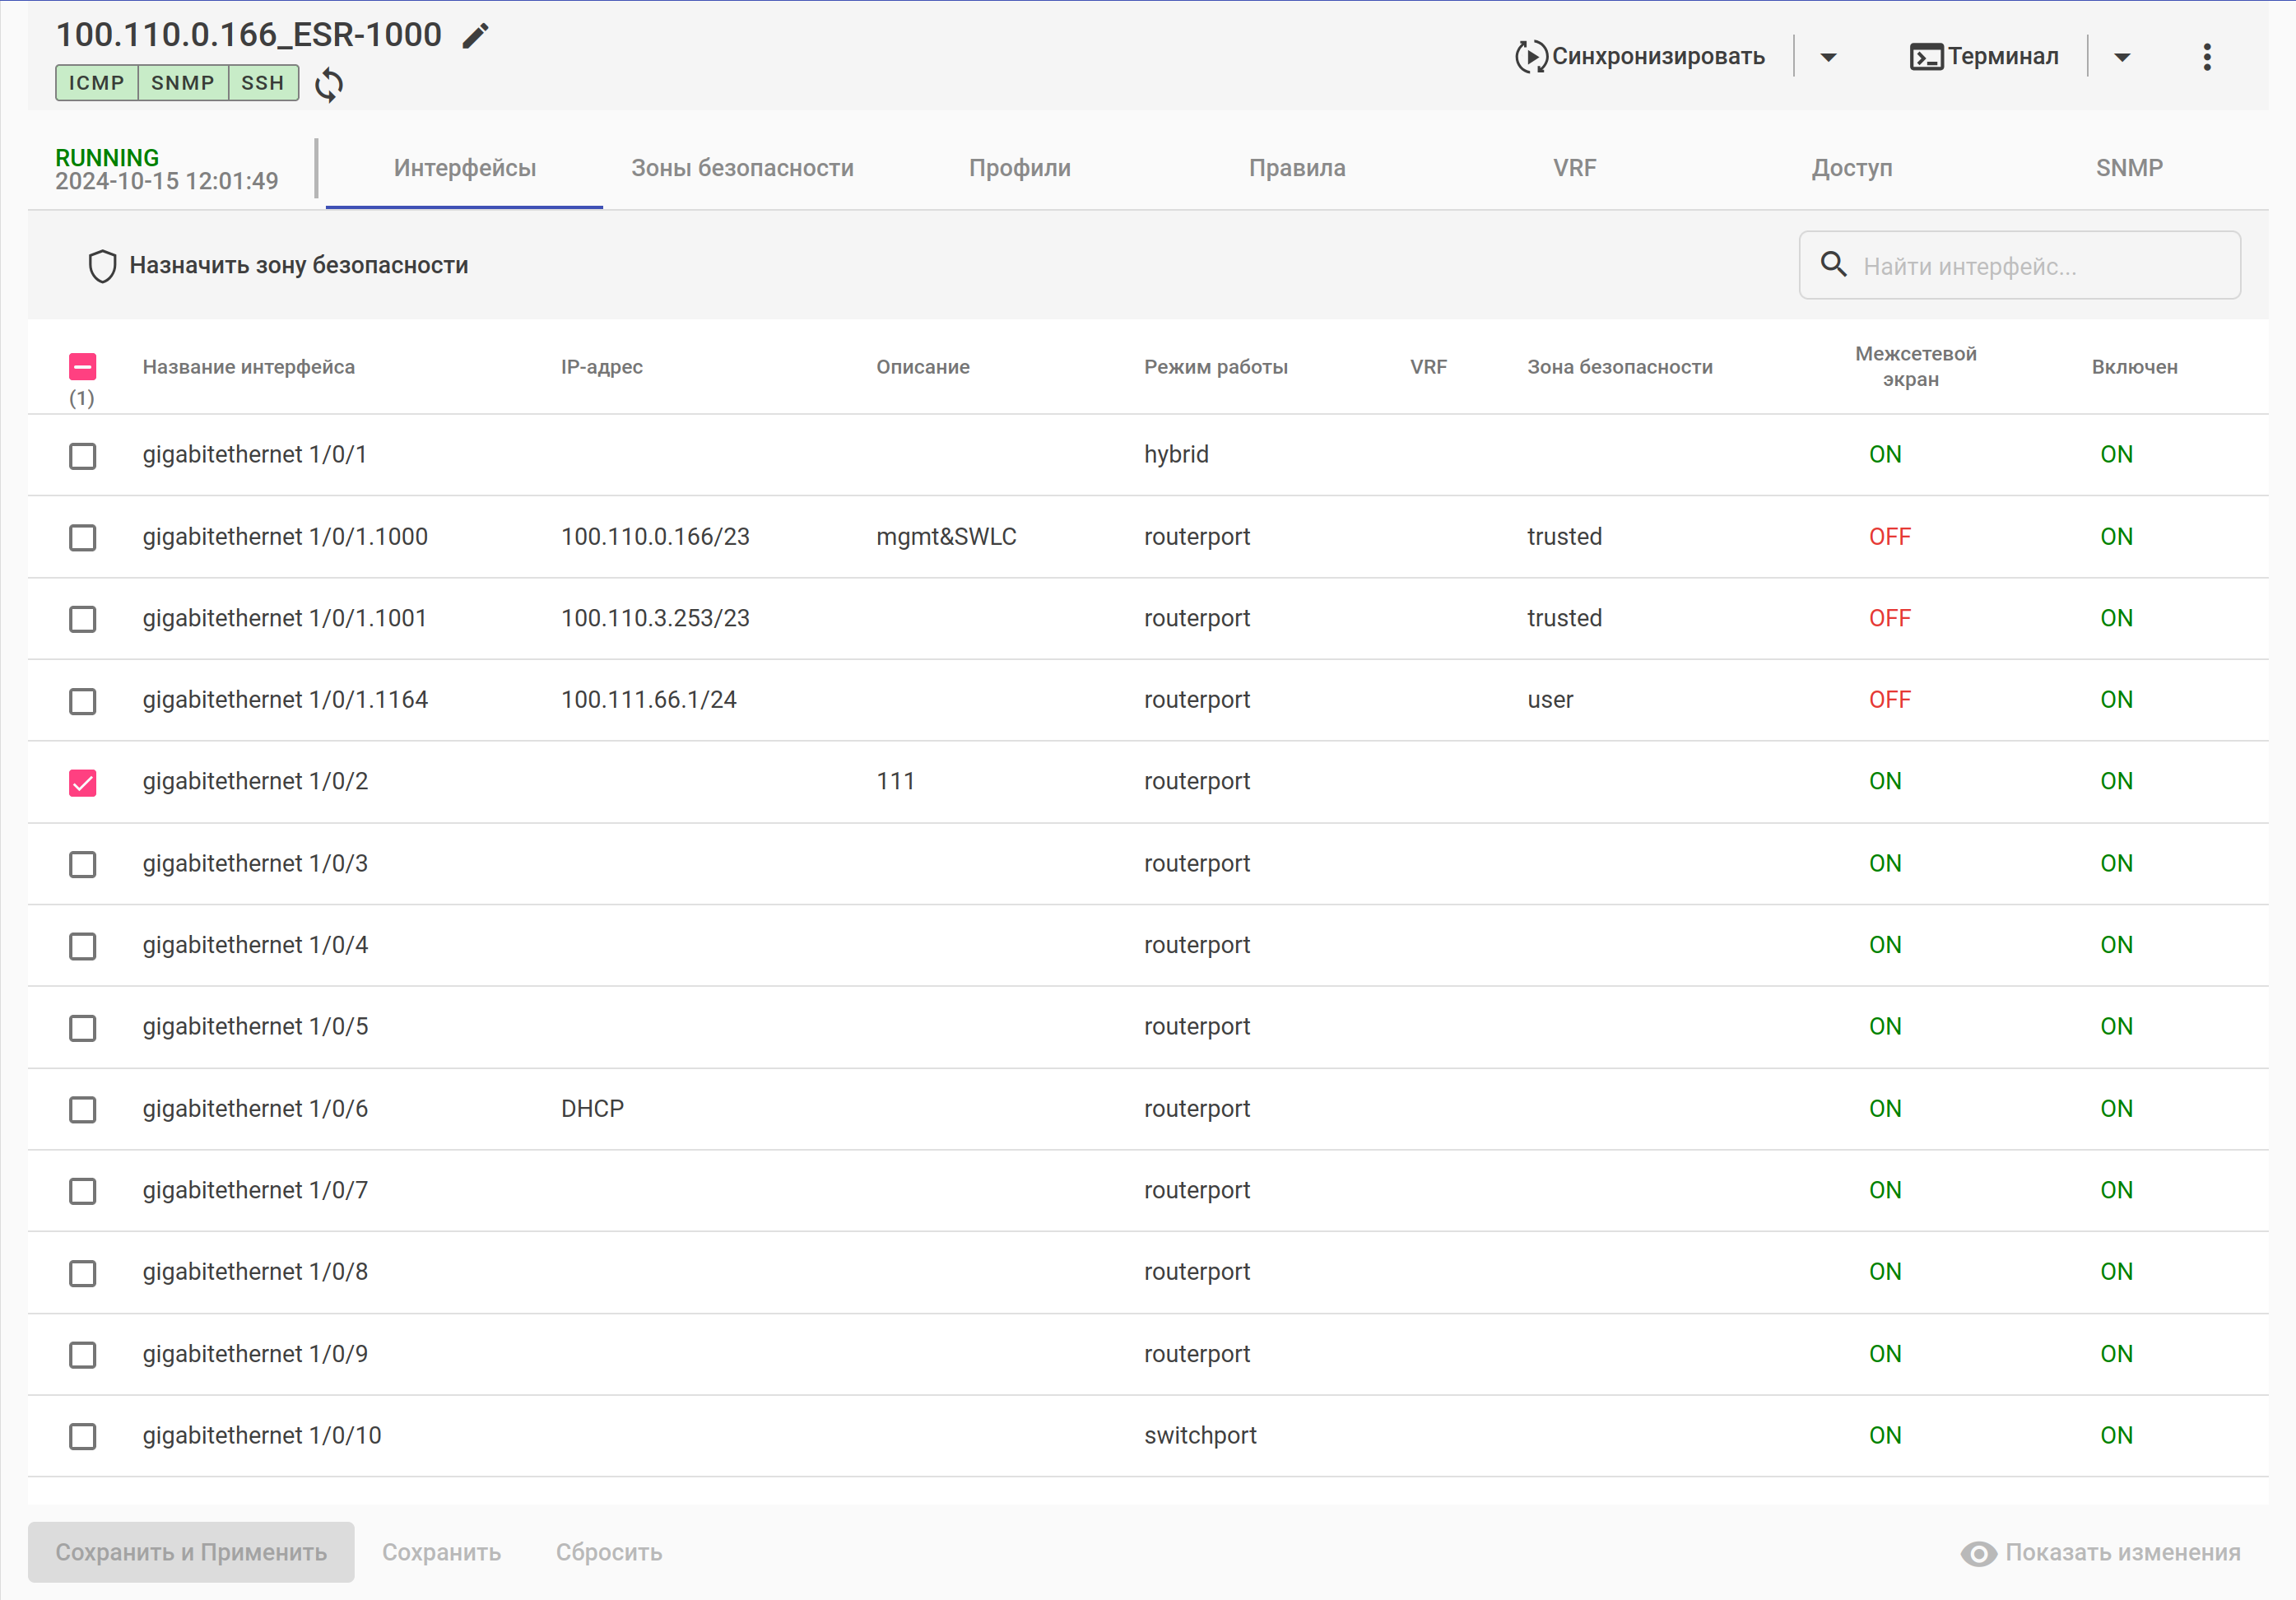The image size is (2296, 1600).
Task: Click the eye icon Показать изменения
Action: (1978, 1553)
